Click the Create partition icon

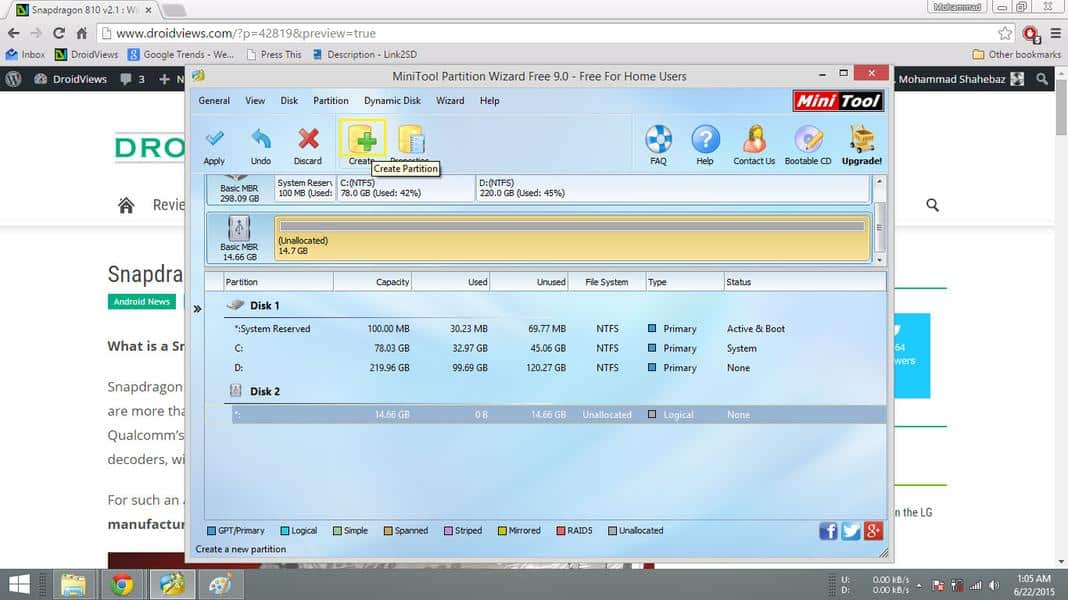click(363, 140)
